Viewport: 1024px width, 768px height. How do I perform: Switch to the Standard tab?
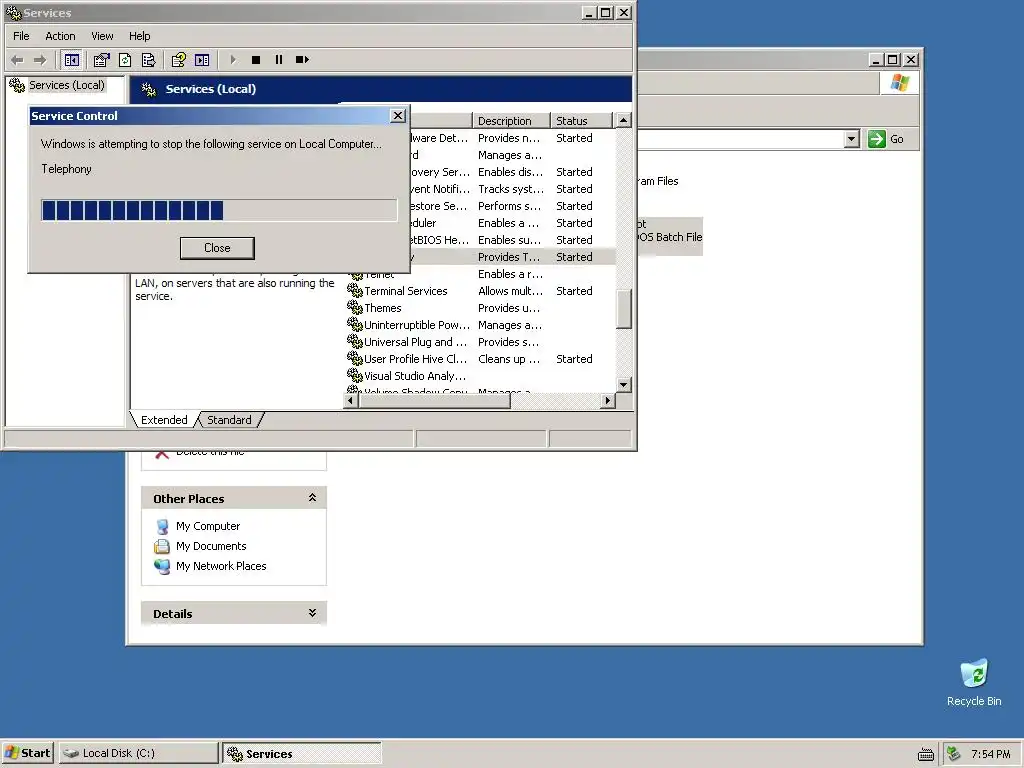[x=229, y=420]
